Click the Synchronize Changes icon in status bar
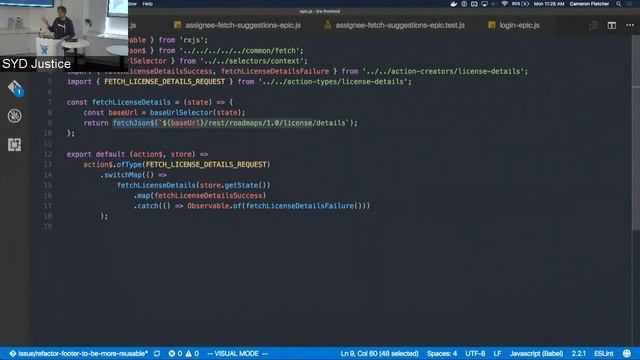This screenshot has width=640, height=360. [157, 353]
